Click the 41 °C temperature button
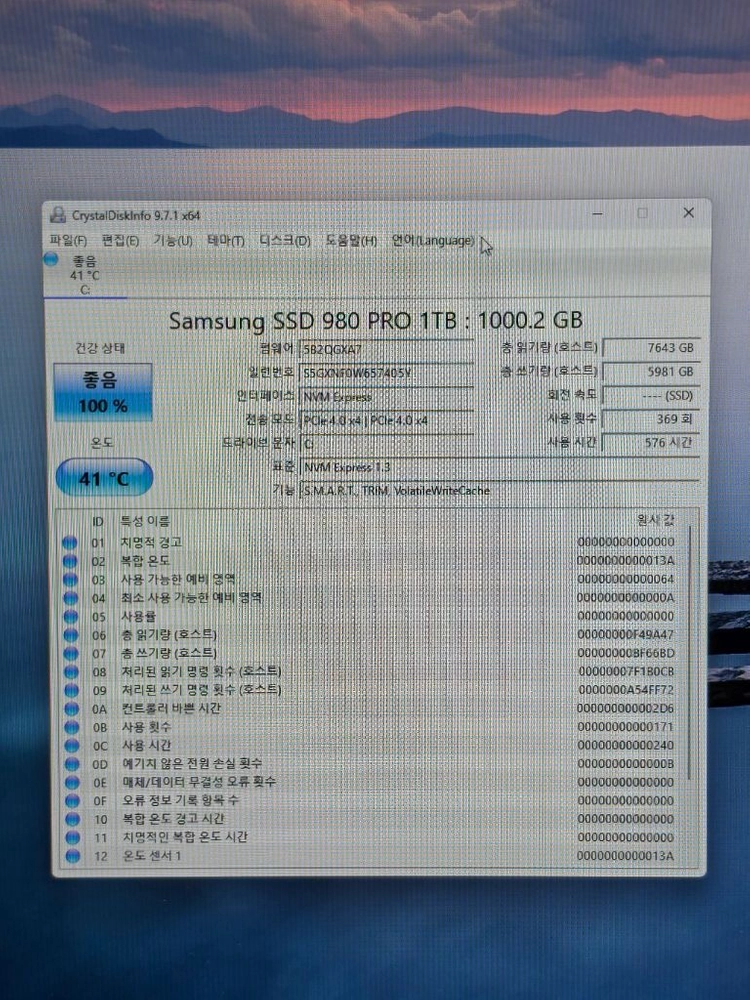The height and width of the screenshot is (1000, 750). coord(104,478)
